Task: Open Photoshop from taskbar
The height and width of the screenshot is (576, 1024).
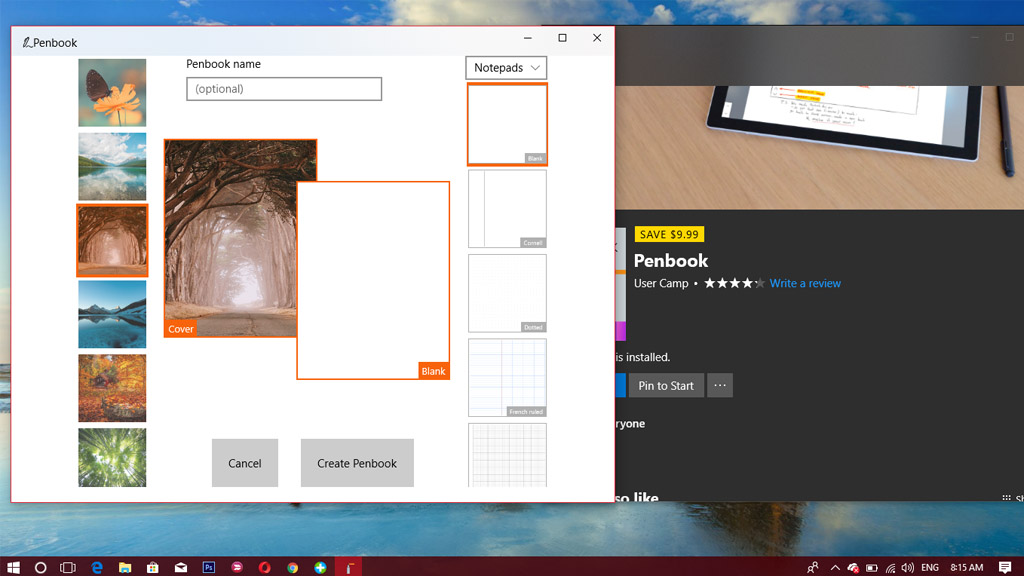Action: click(209, 568)
